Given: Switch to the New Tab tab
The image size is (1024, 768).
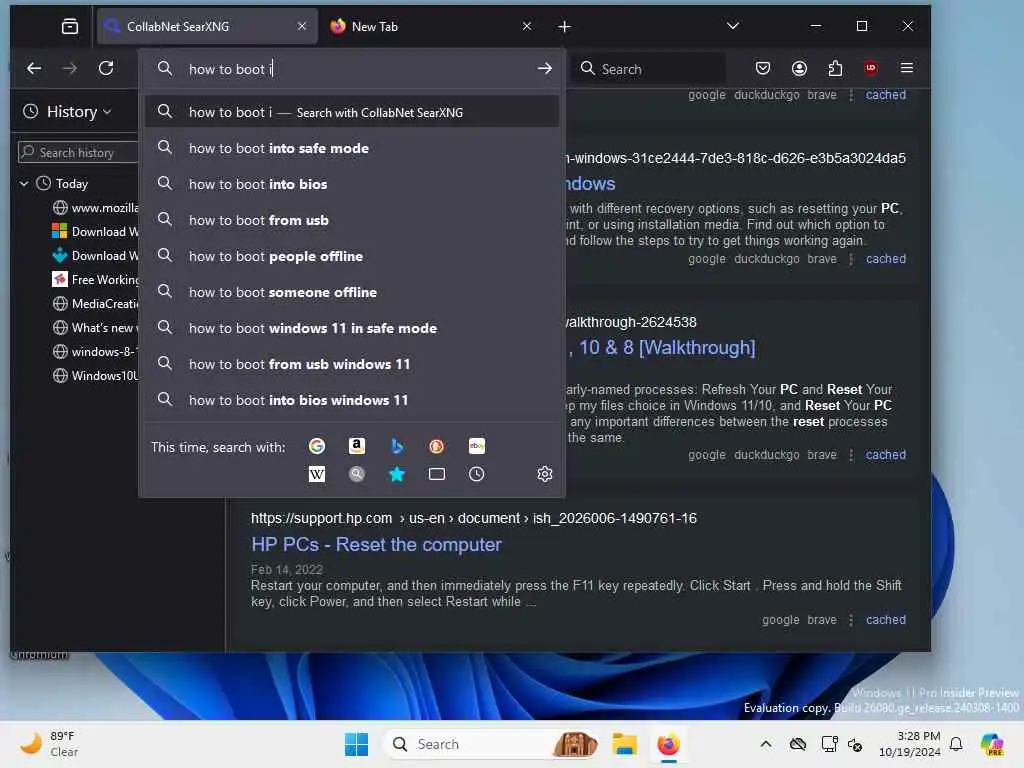Looking at the screenshot, I should click(432, 26).
